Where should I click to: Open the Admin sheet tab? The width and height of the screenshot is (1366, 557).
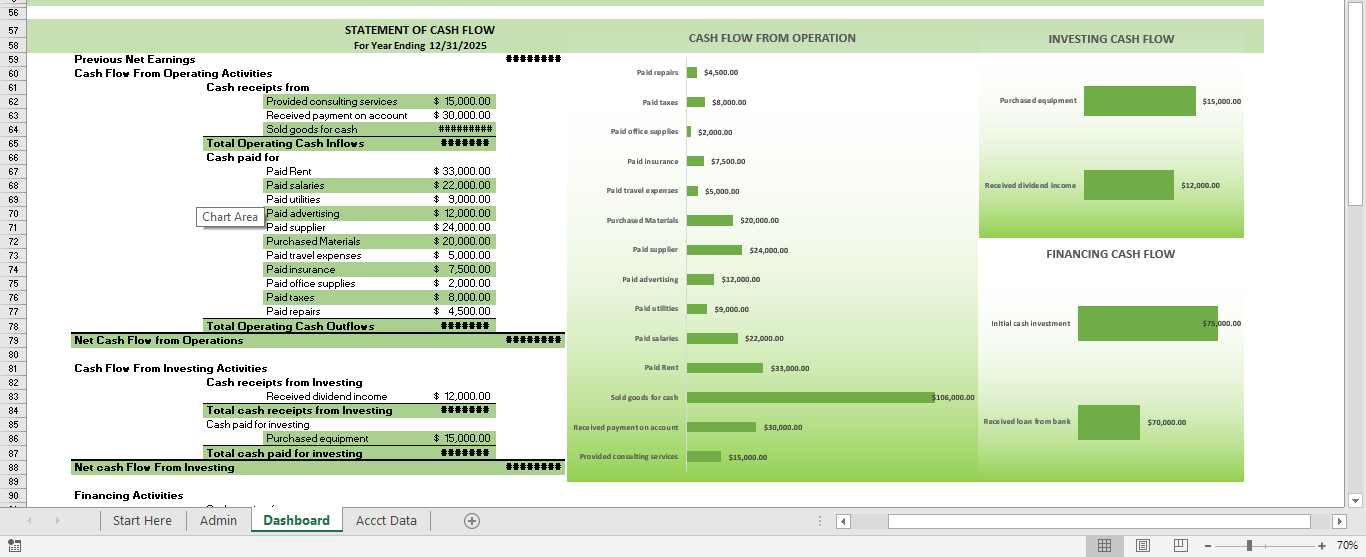click(x=218, y=520)
